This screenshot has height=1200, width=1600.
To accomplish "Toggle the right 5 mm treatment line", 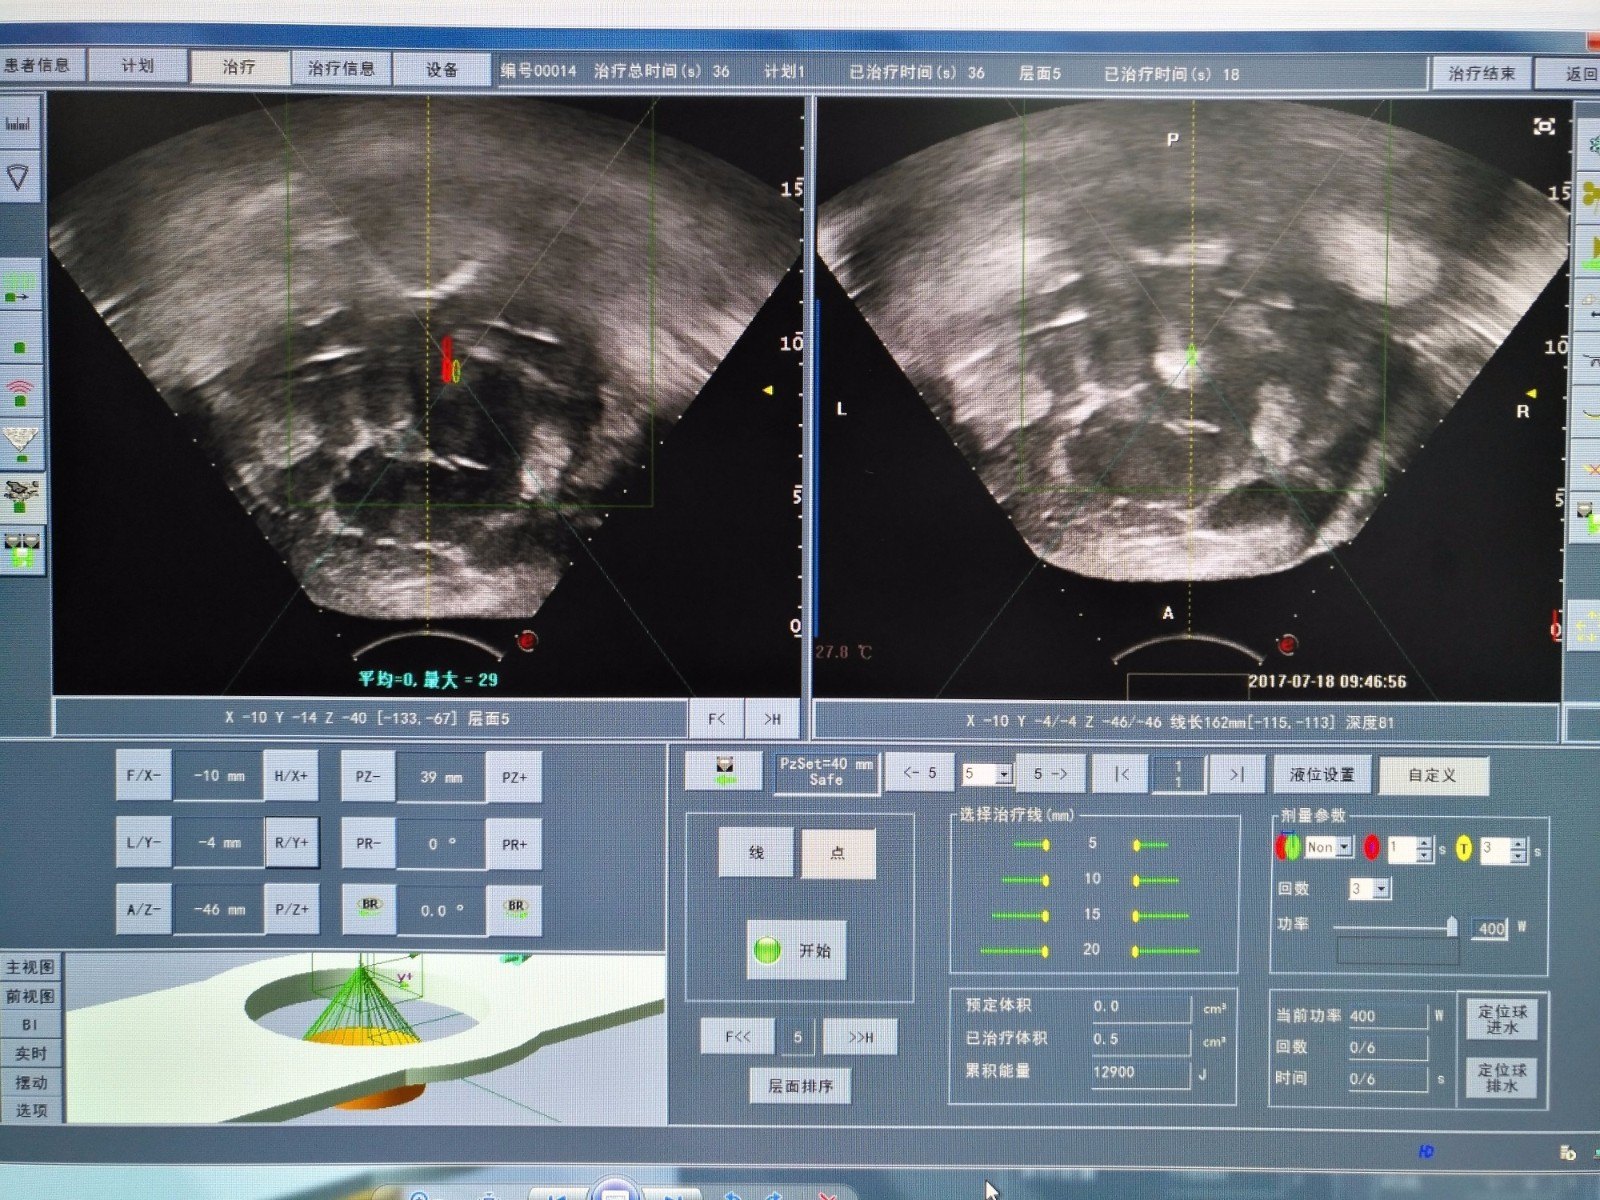I will click(x=1151, y=845).
